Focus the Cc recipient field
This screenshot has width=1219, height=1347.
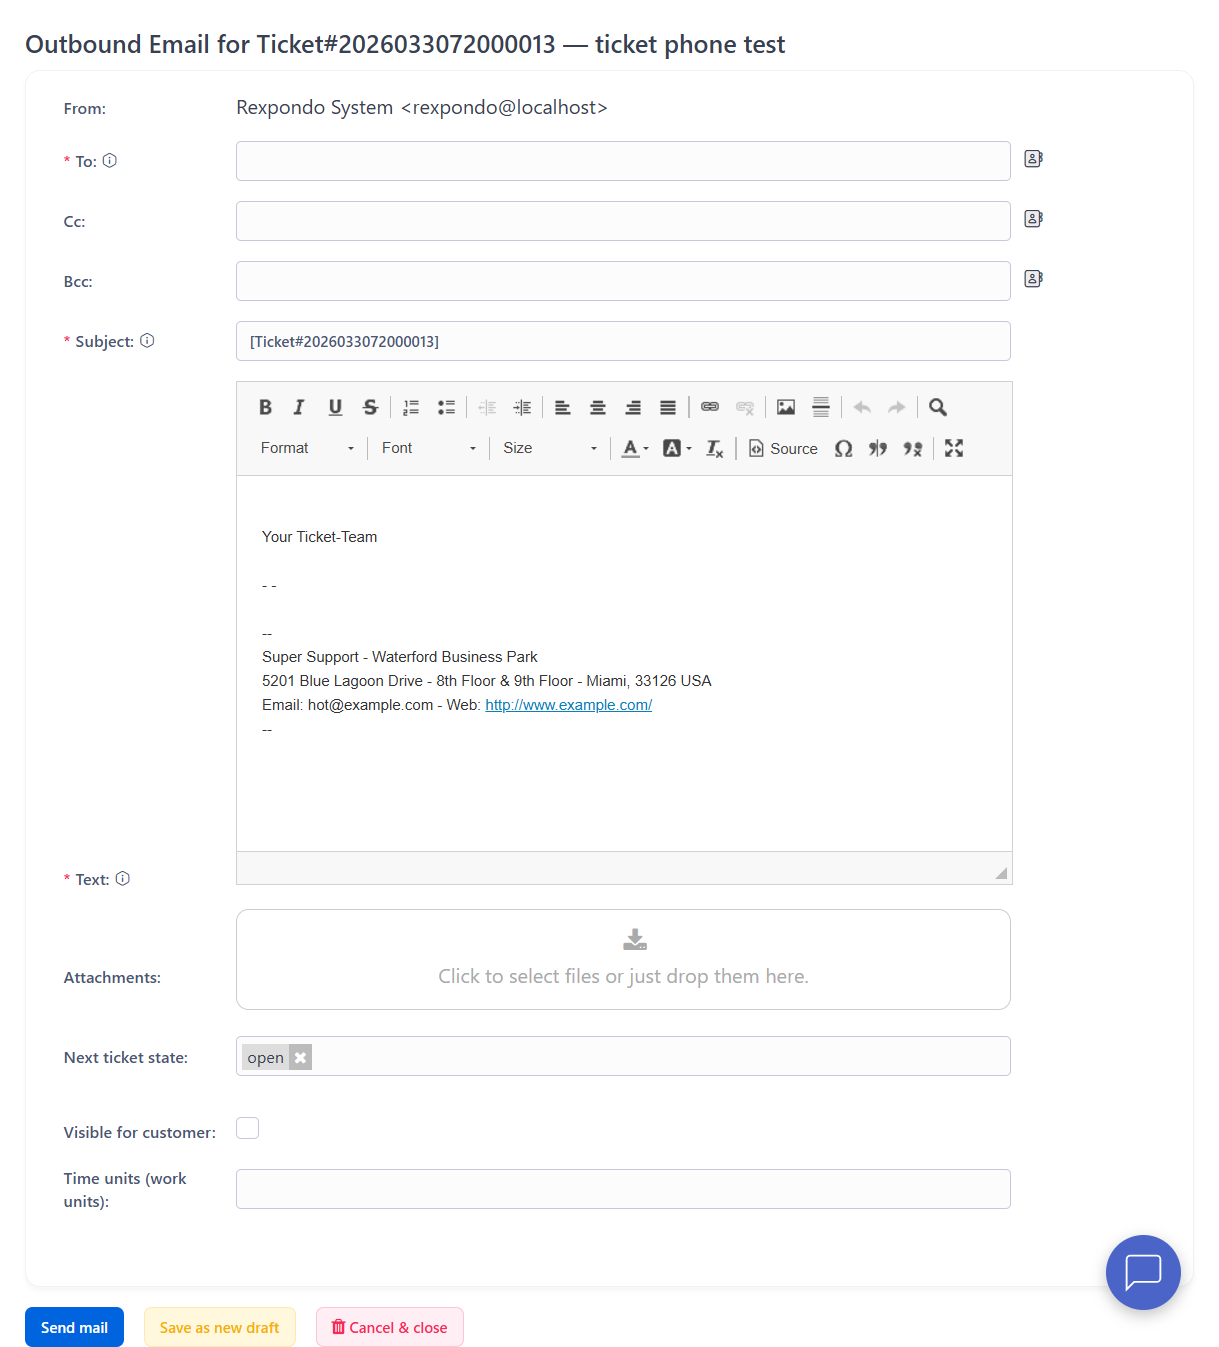click(x=623, y=221)
